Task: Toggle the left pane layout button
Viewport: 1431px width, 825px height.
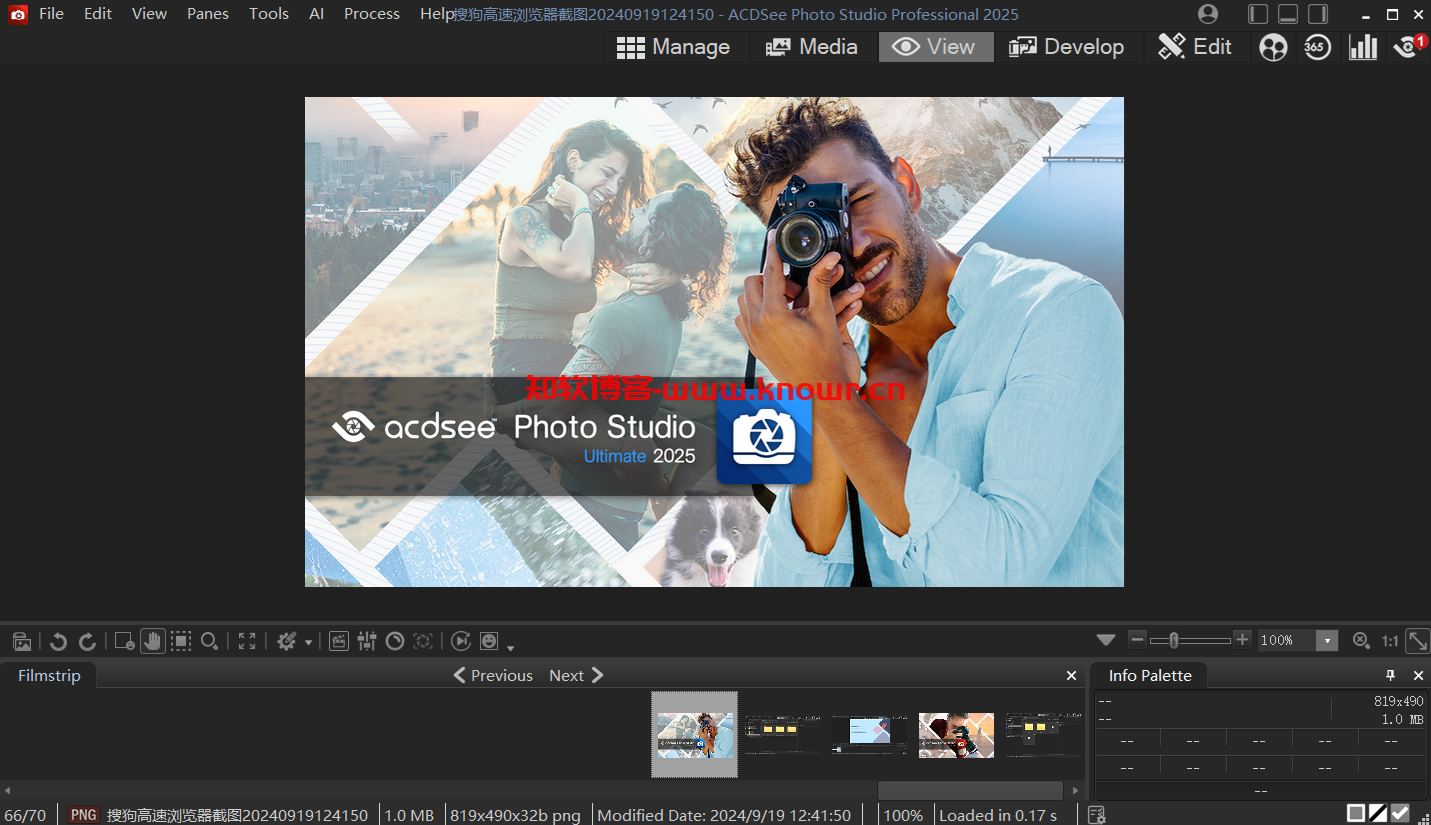Action: point(1258,14)
